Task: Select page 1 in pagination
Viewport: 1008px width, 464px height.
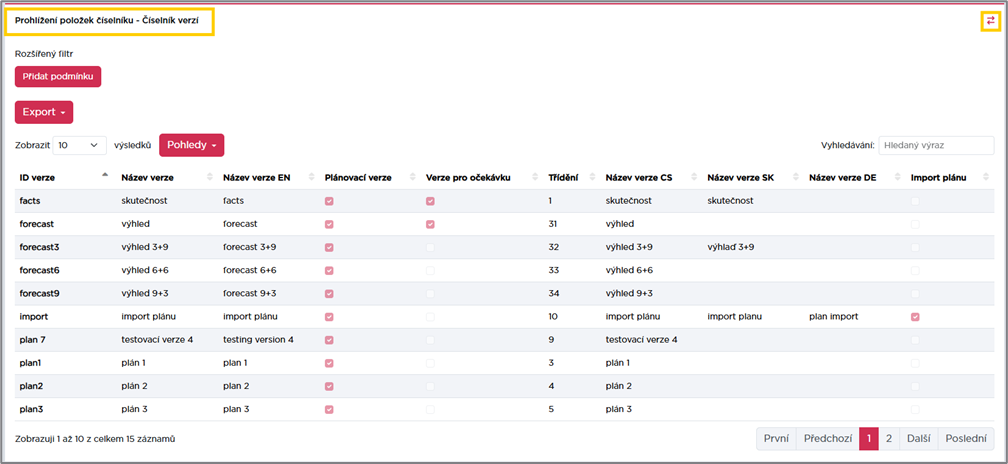Action: (x=868, y=439)
